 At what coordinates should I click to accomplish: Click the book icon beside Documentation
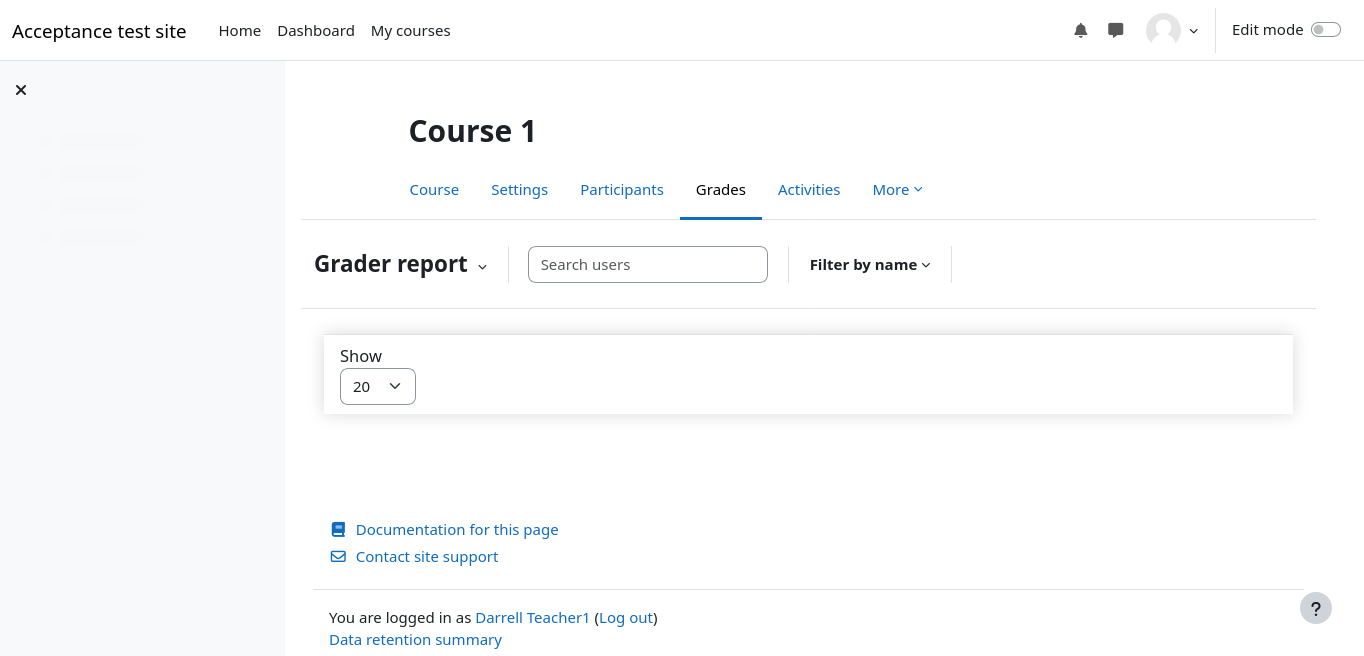tap(338, 530)
